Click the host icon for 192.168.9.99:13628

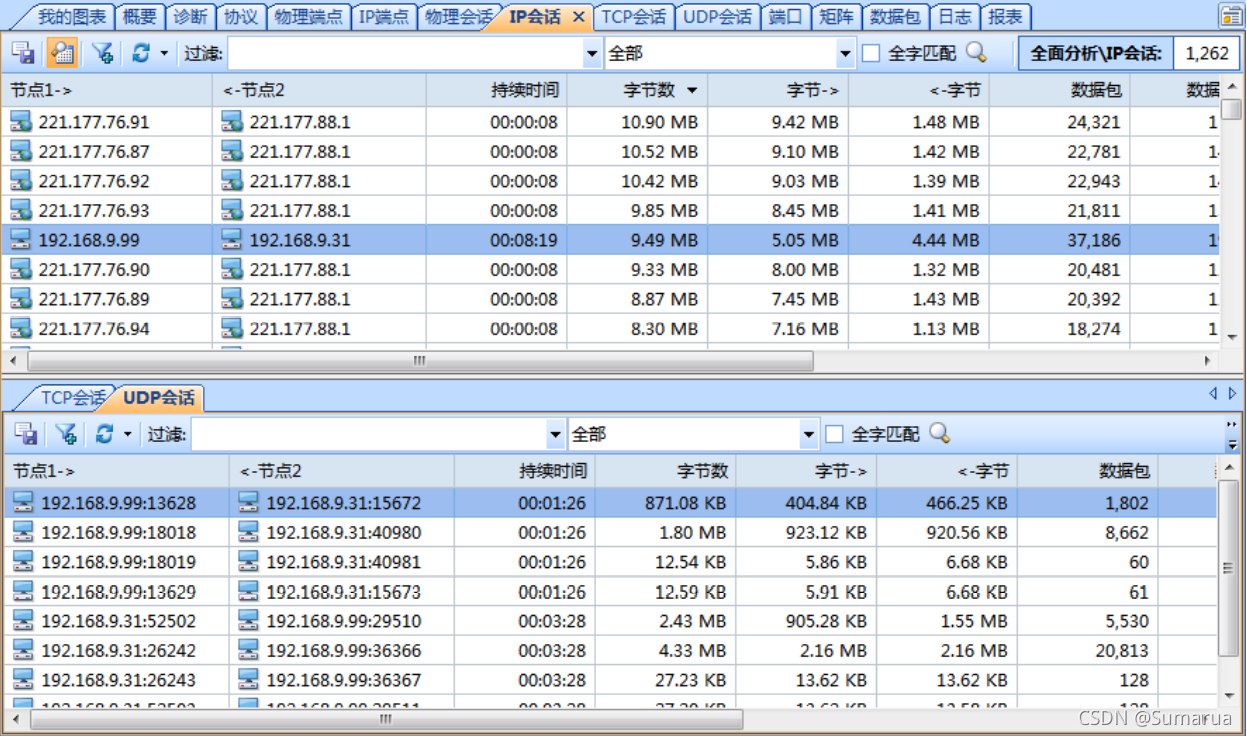(24, 503)
